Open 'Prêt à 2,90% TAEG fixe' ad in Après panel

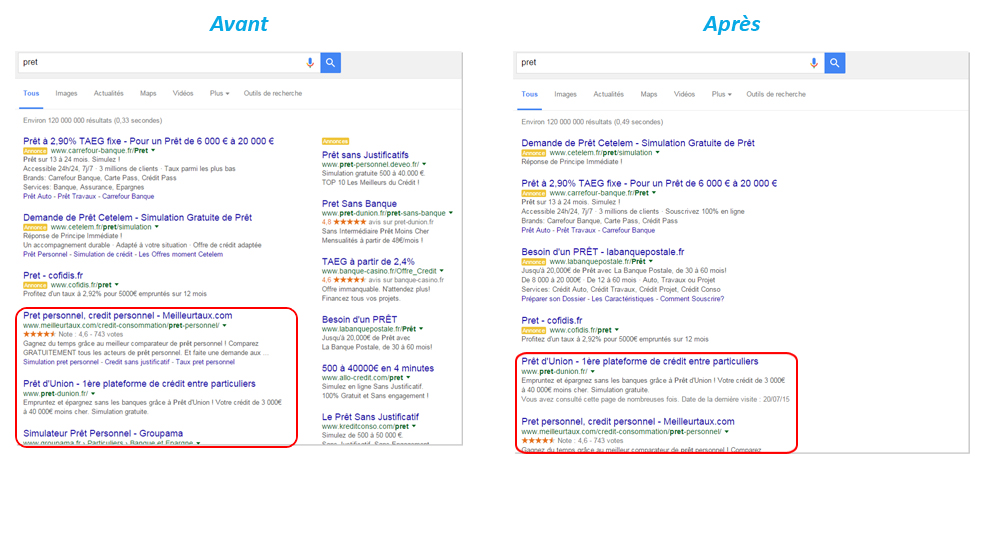click(649, 184)
